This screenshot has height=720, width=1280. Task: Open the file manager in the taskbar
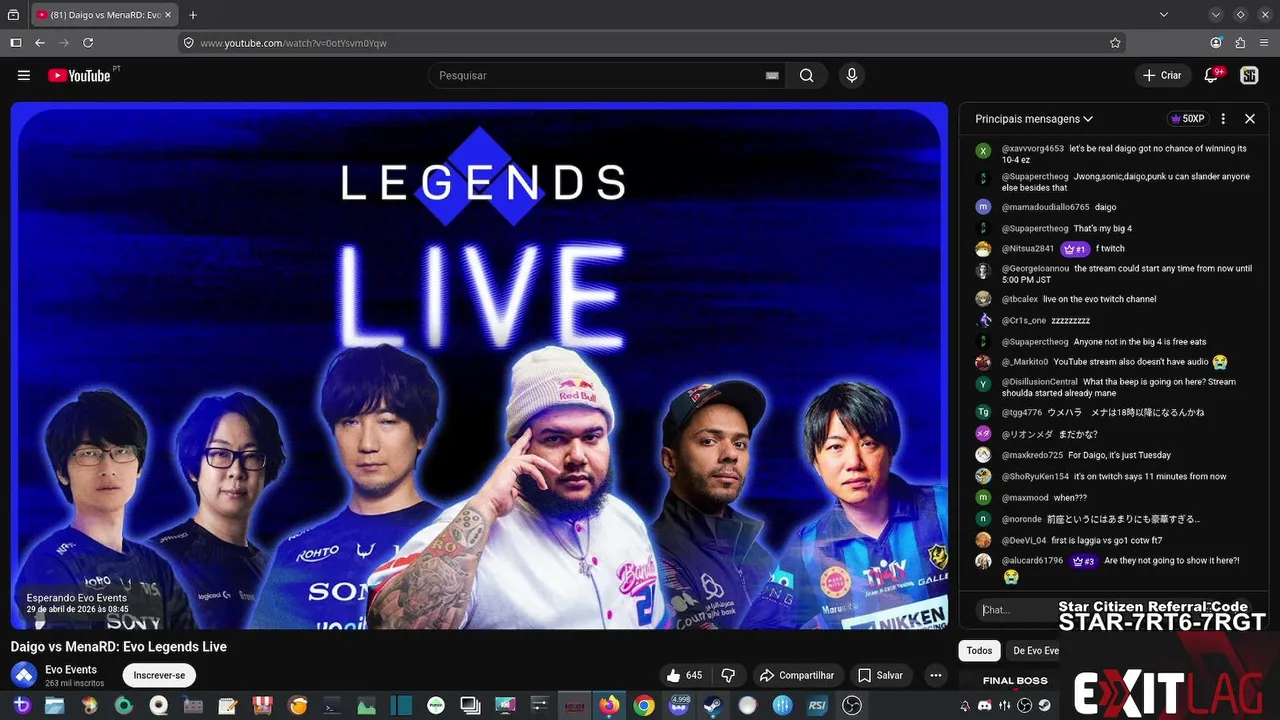tap(54, 706)
